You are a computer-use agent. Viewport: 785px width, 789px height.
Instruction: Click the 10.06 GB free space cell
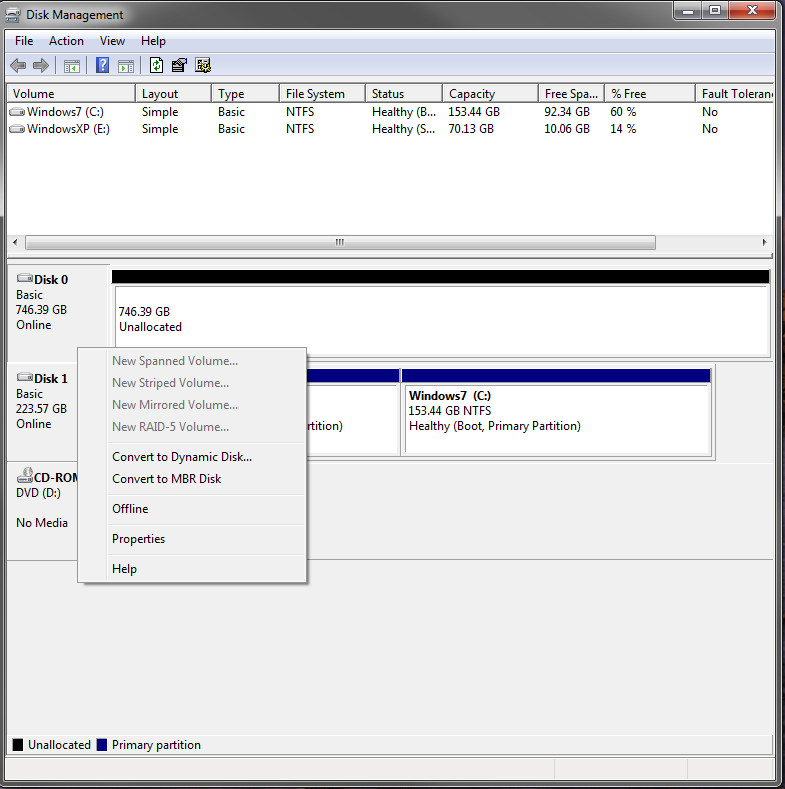point(567,129)
